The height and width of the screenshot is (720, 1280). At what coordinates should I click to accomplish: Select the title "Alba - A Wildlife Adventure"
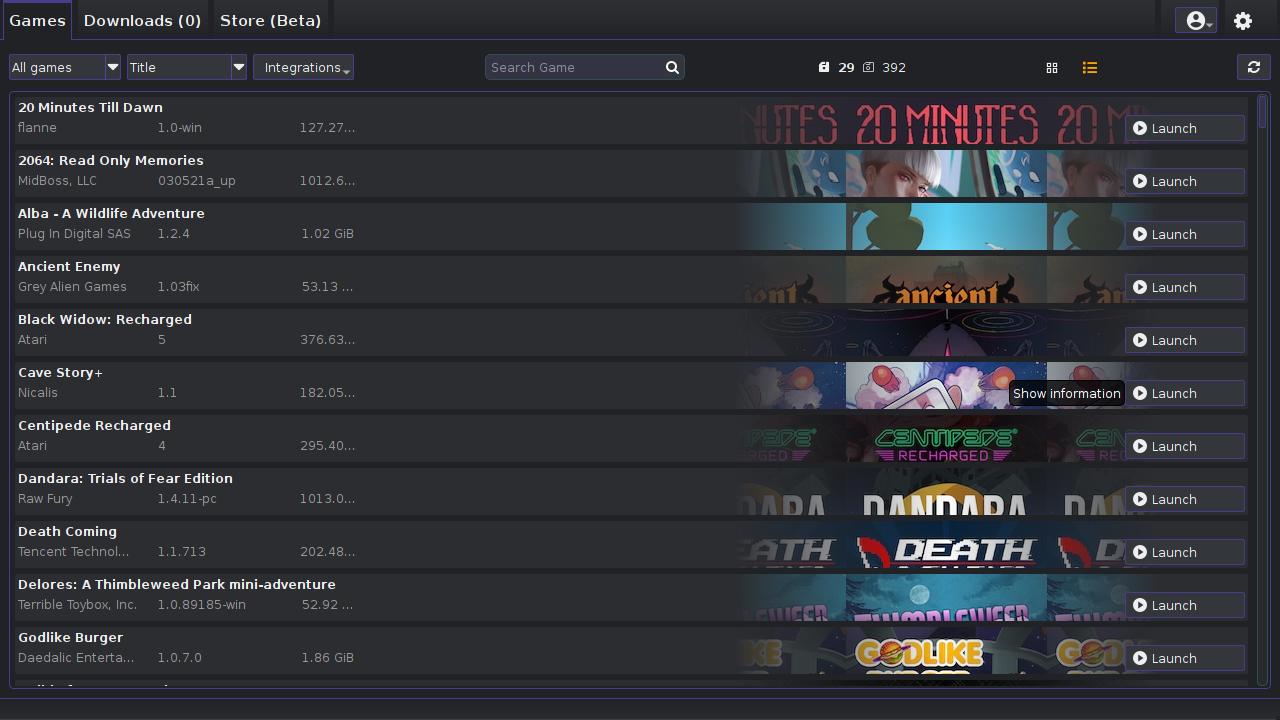click(111, 213)
